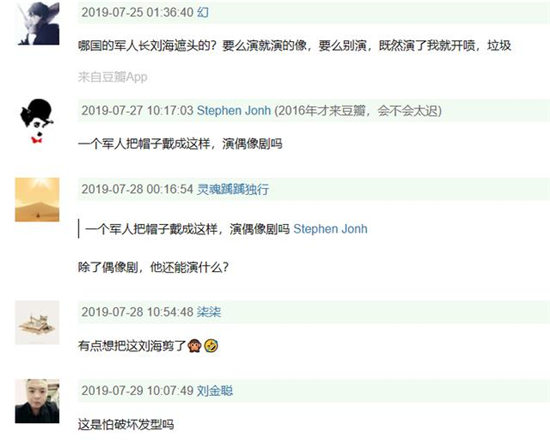Visit username link 幻
Viewport: 550px width, 448px height.
(x=203, y=12)
